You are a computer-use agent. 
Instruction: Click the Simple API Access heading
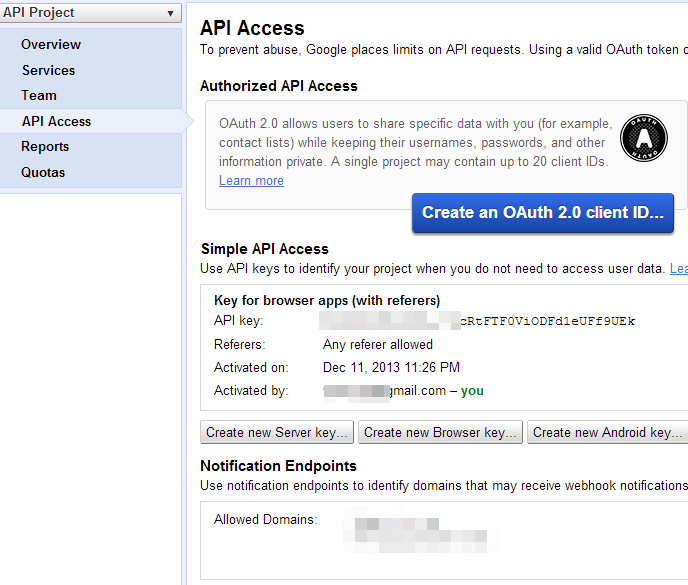265,249
